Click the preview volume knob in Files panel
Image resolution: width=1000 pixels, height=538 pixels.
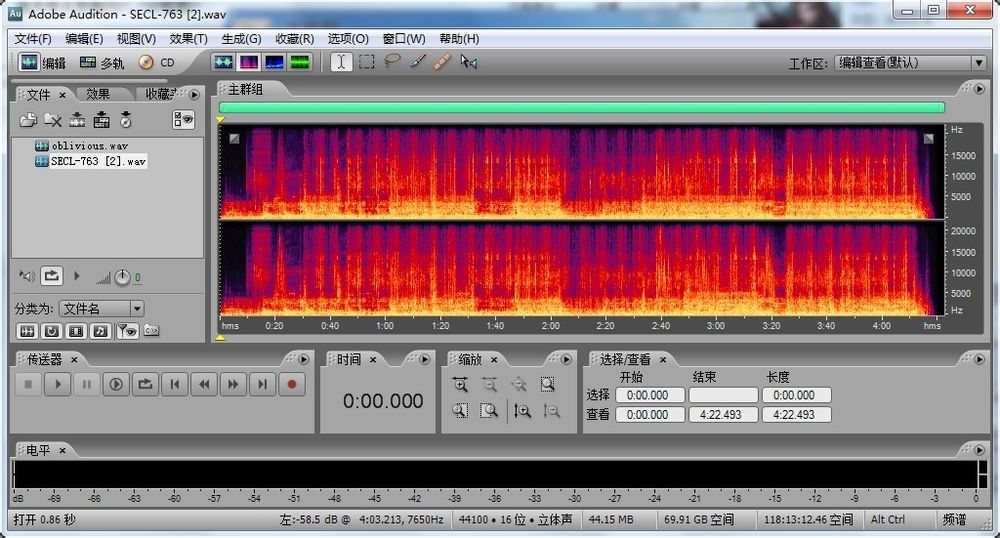pos(122,276)
